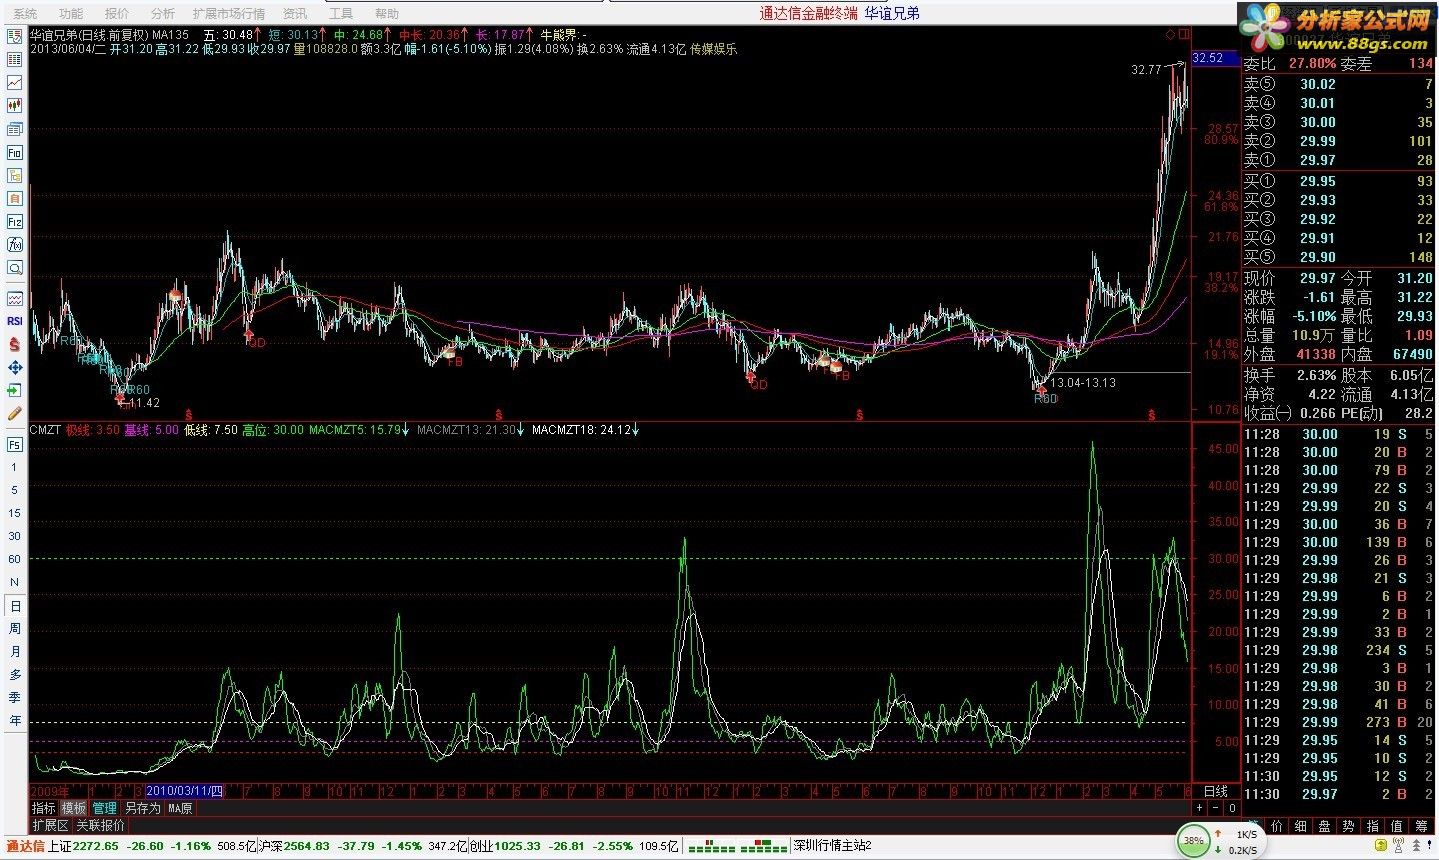Click the 另存为 button
Viewport: 1439px width, 860px height.
click(142, 808)
